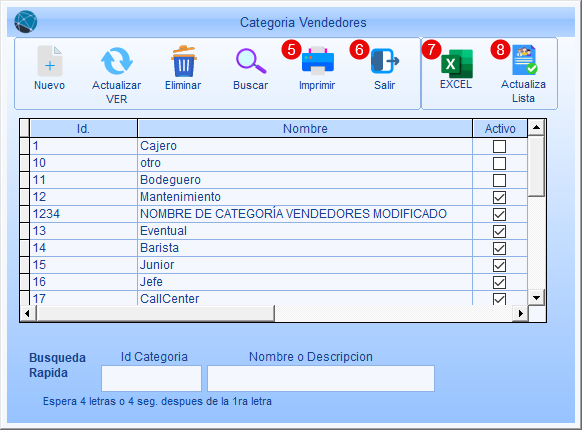Click the table's scroll down arrow
The height and width of the screenshot is (430, 582).
pos(536,297)
